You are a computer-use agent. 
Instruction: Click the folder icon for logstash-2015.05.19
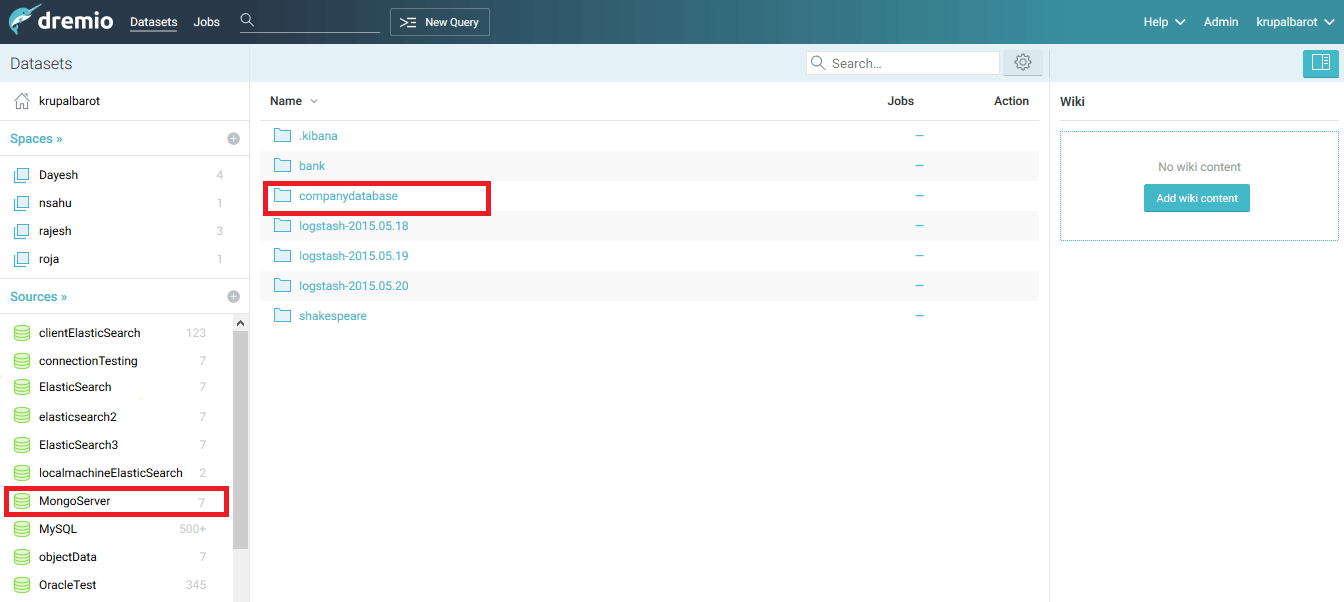282,256
